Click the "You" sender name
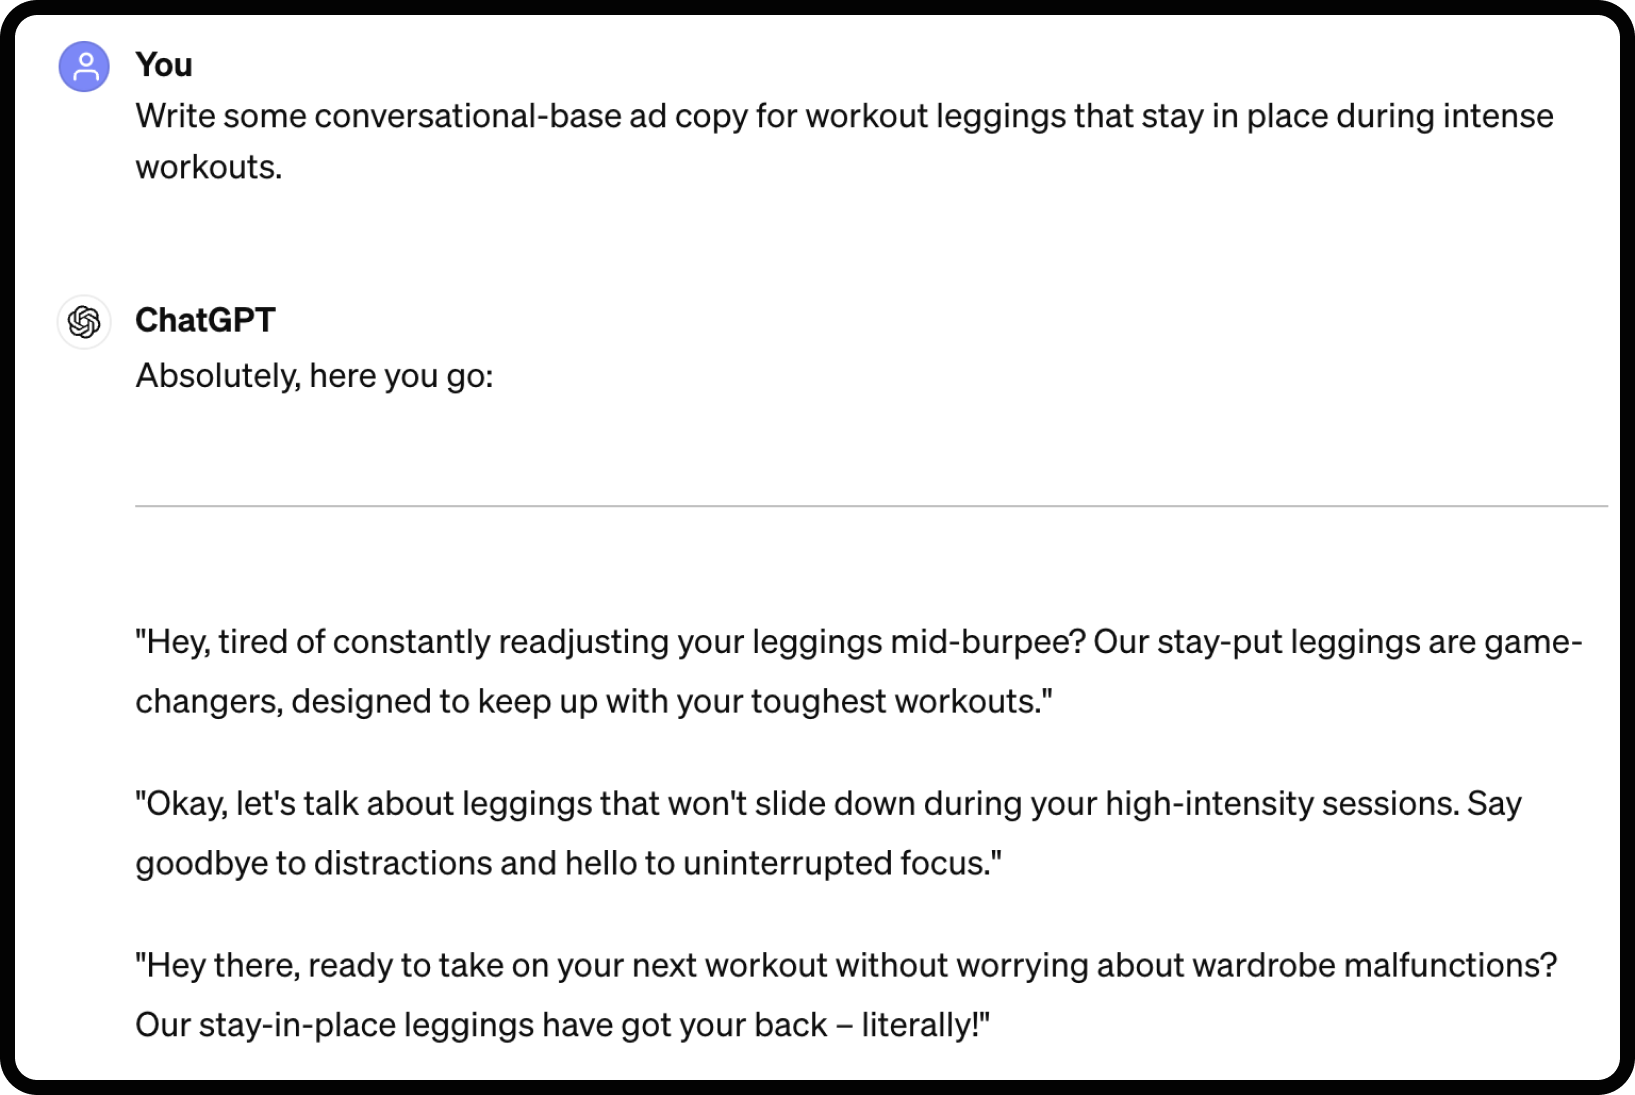Image resolution: width=1635 pixels, height=1095 pixels. [x=164, y=65]
